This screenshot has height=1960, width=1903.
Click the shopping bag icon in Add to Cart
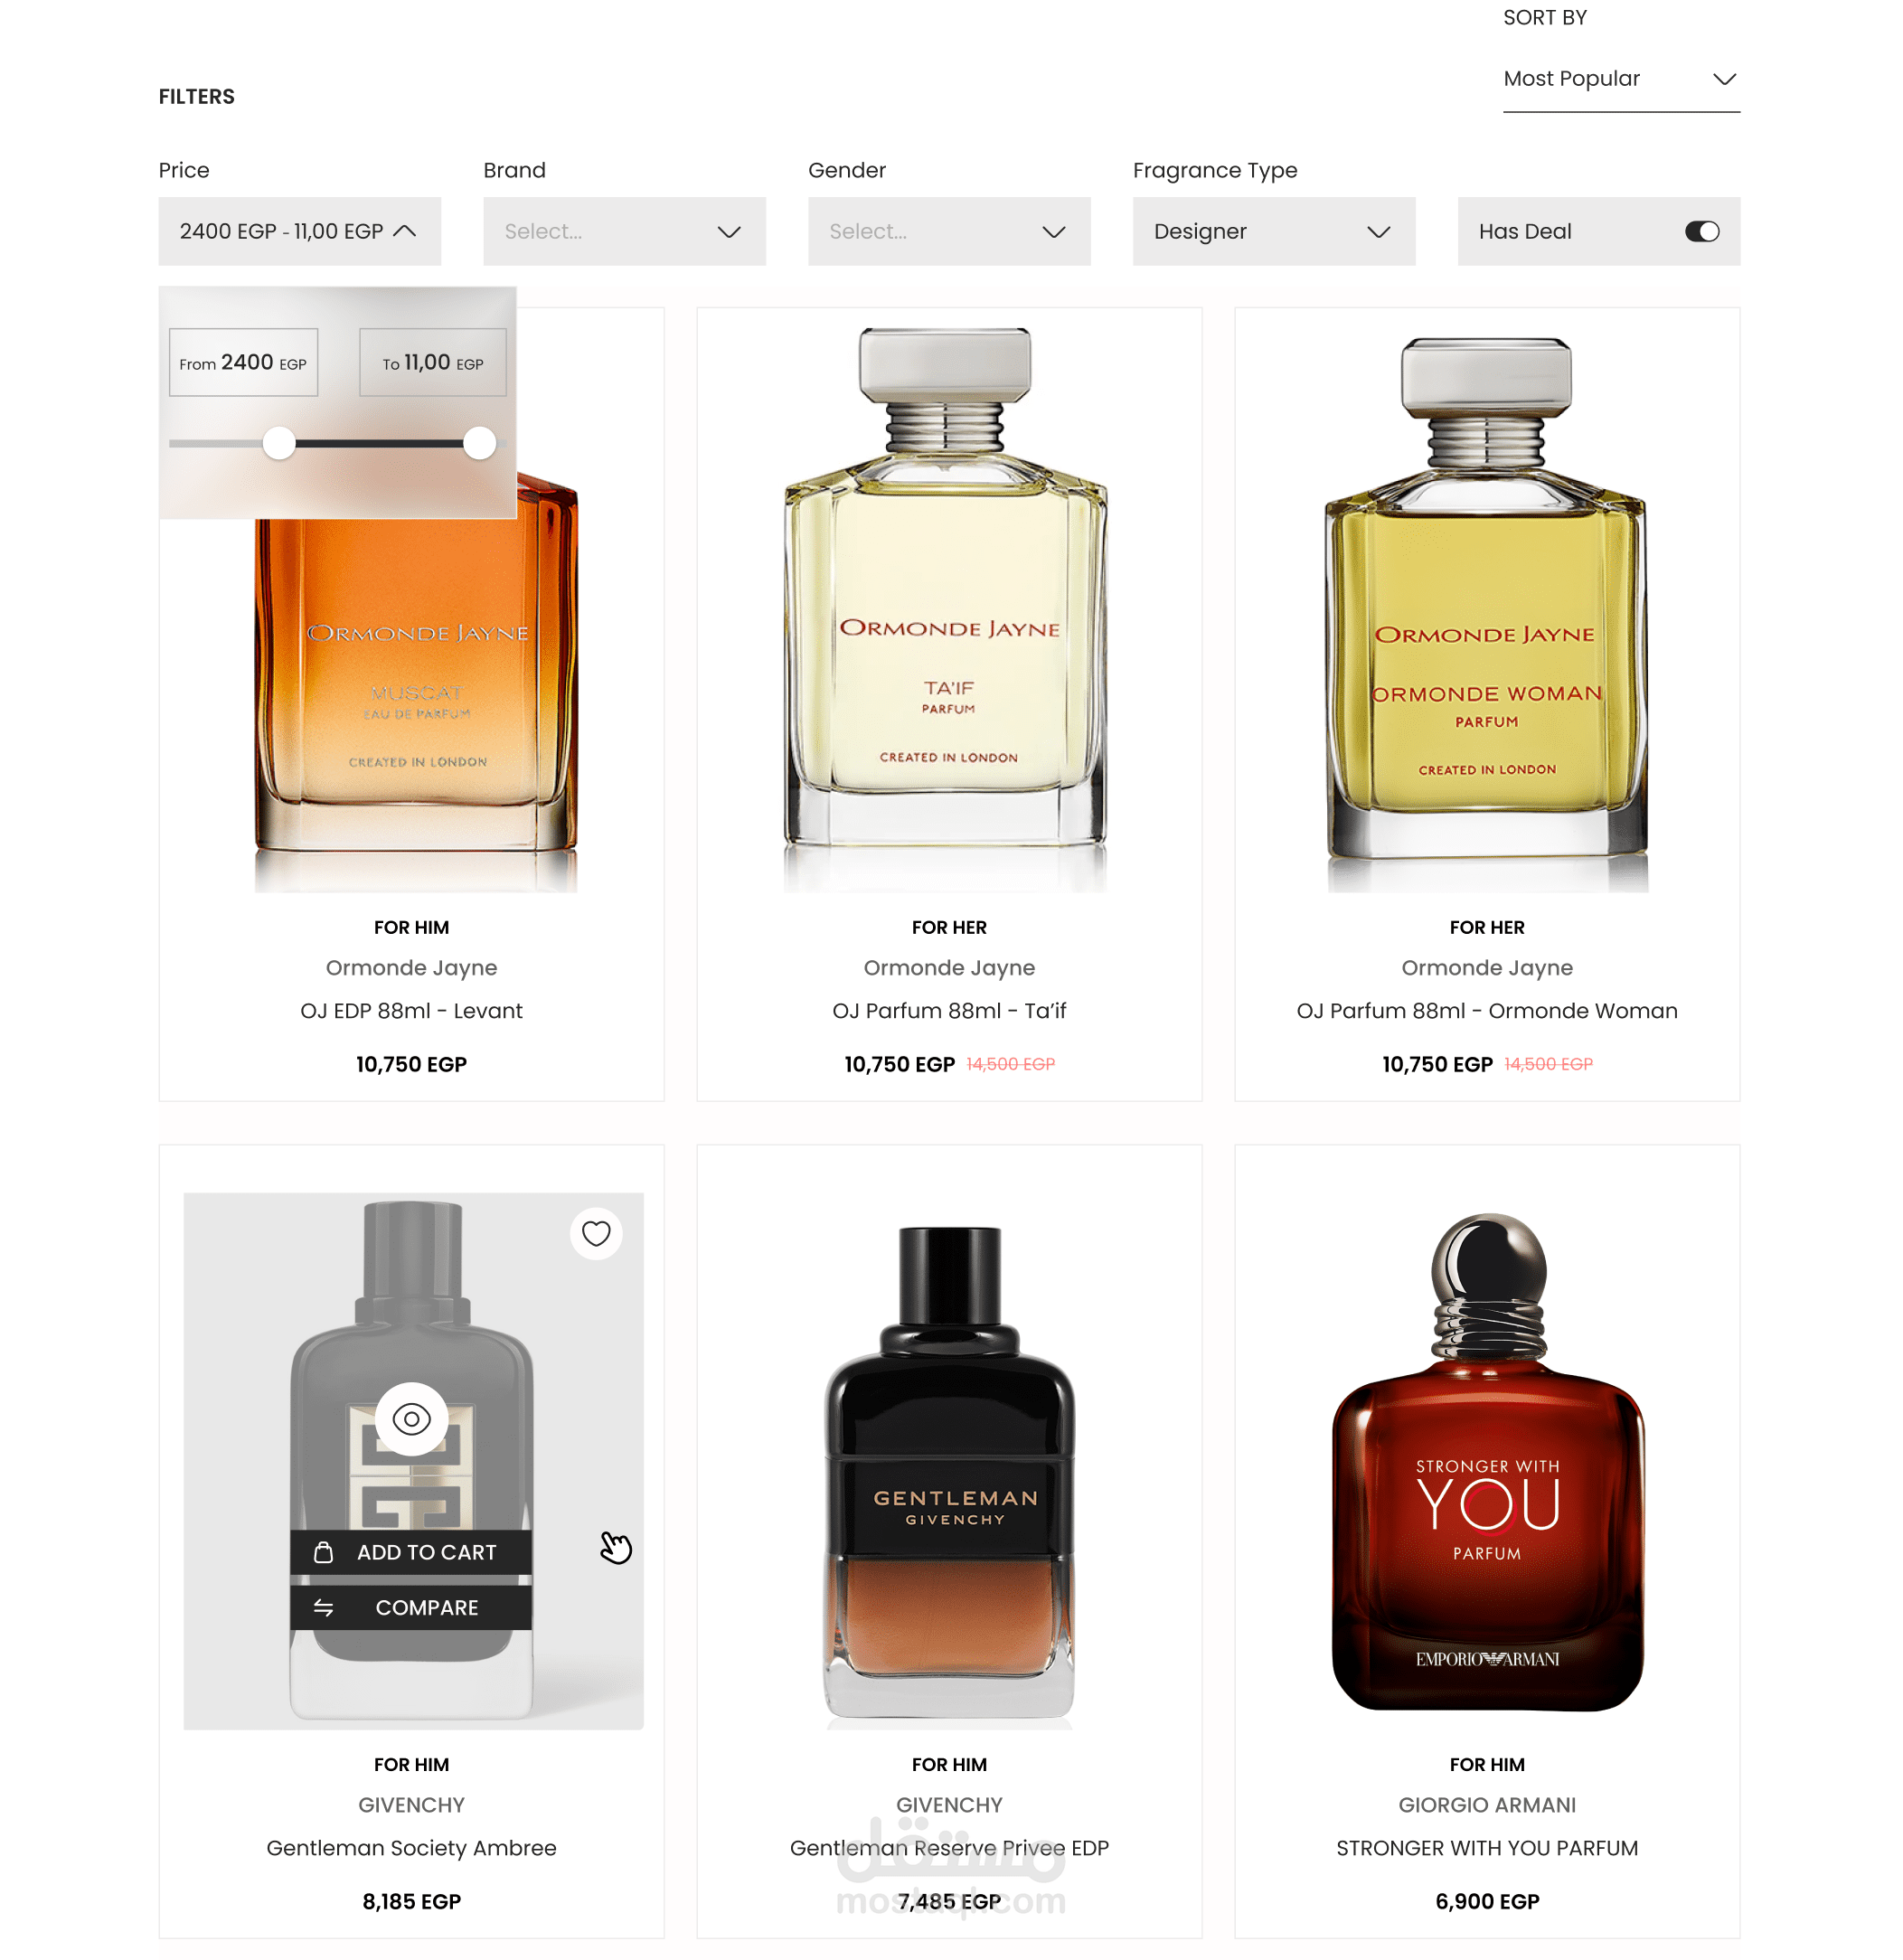tap(323, 1551)
